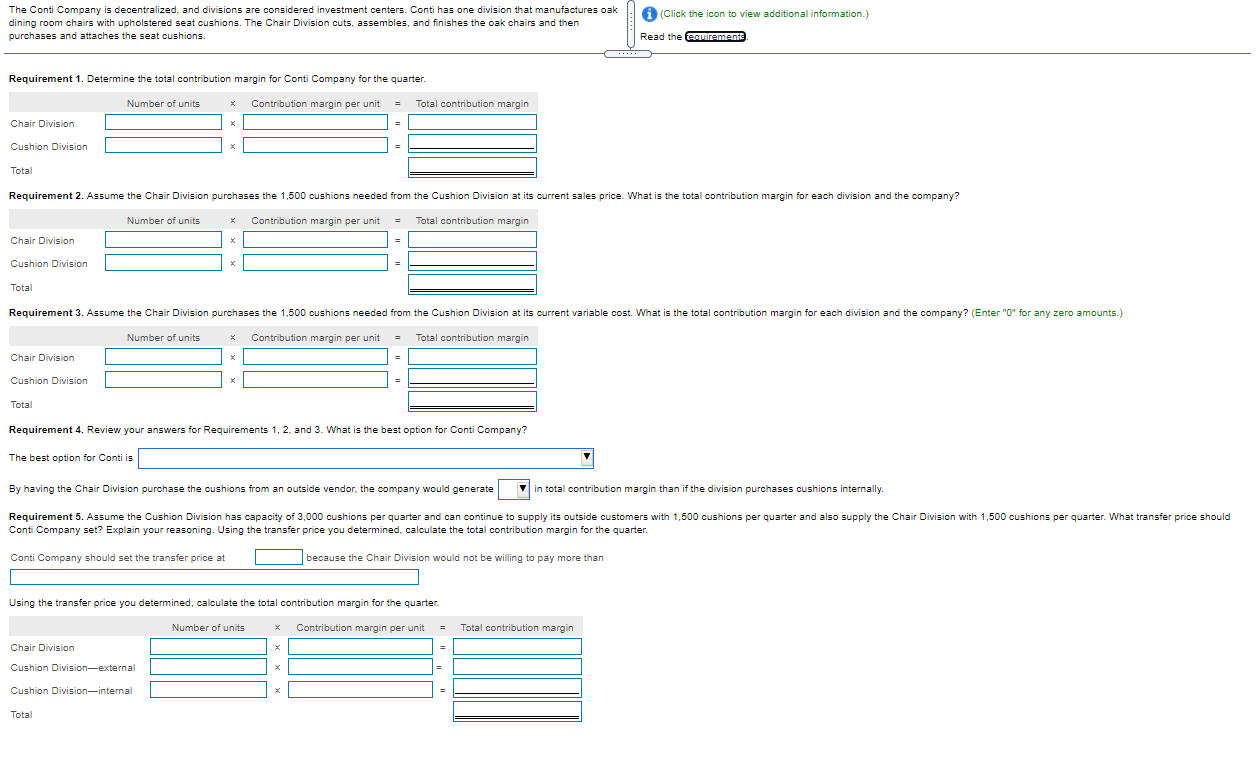Click Requirement 1 Chair Division contribution margin per unit field
Screen dimensions: 1259x772
(315, 123)
